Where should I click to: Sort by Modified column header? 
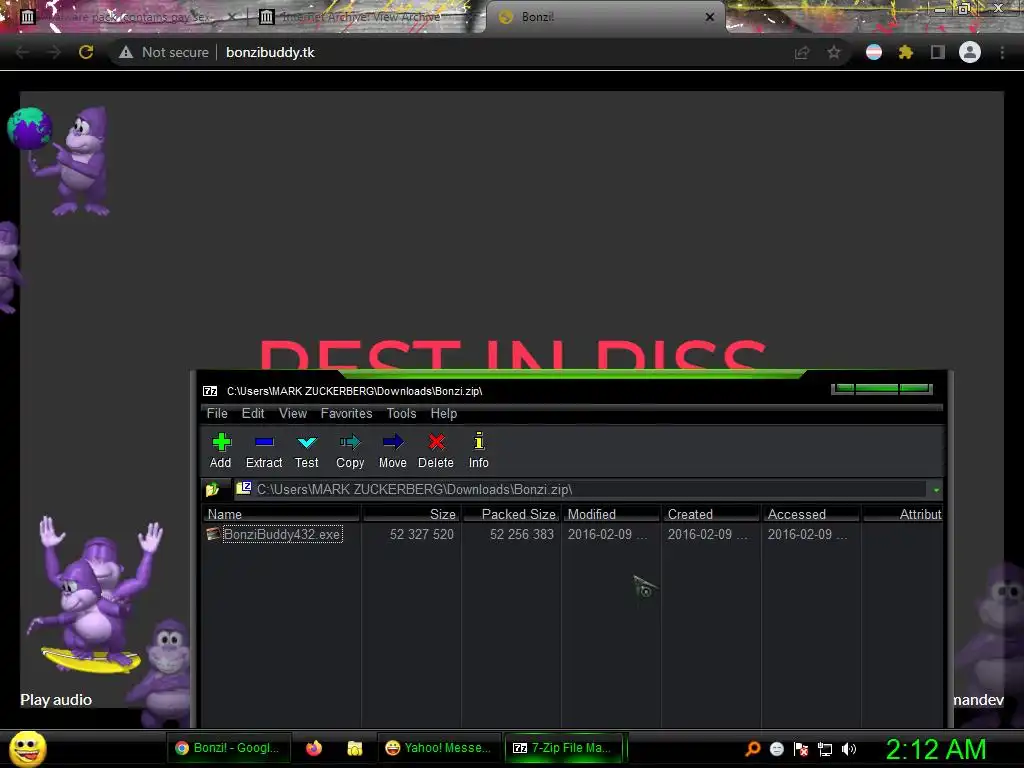click(611, 514)
